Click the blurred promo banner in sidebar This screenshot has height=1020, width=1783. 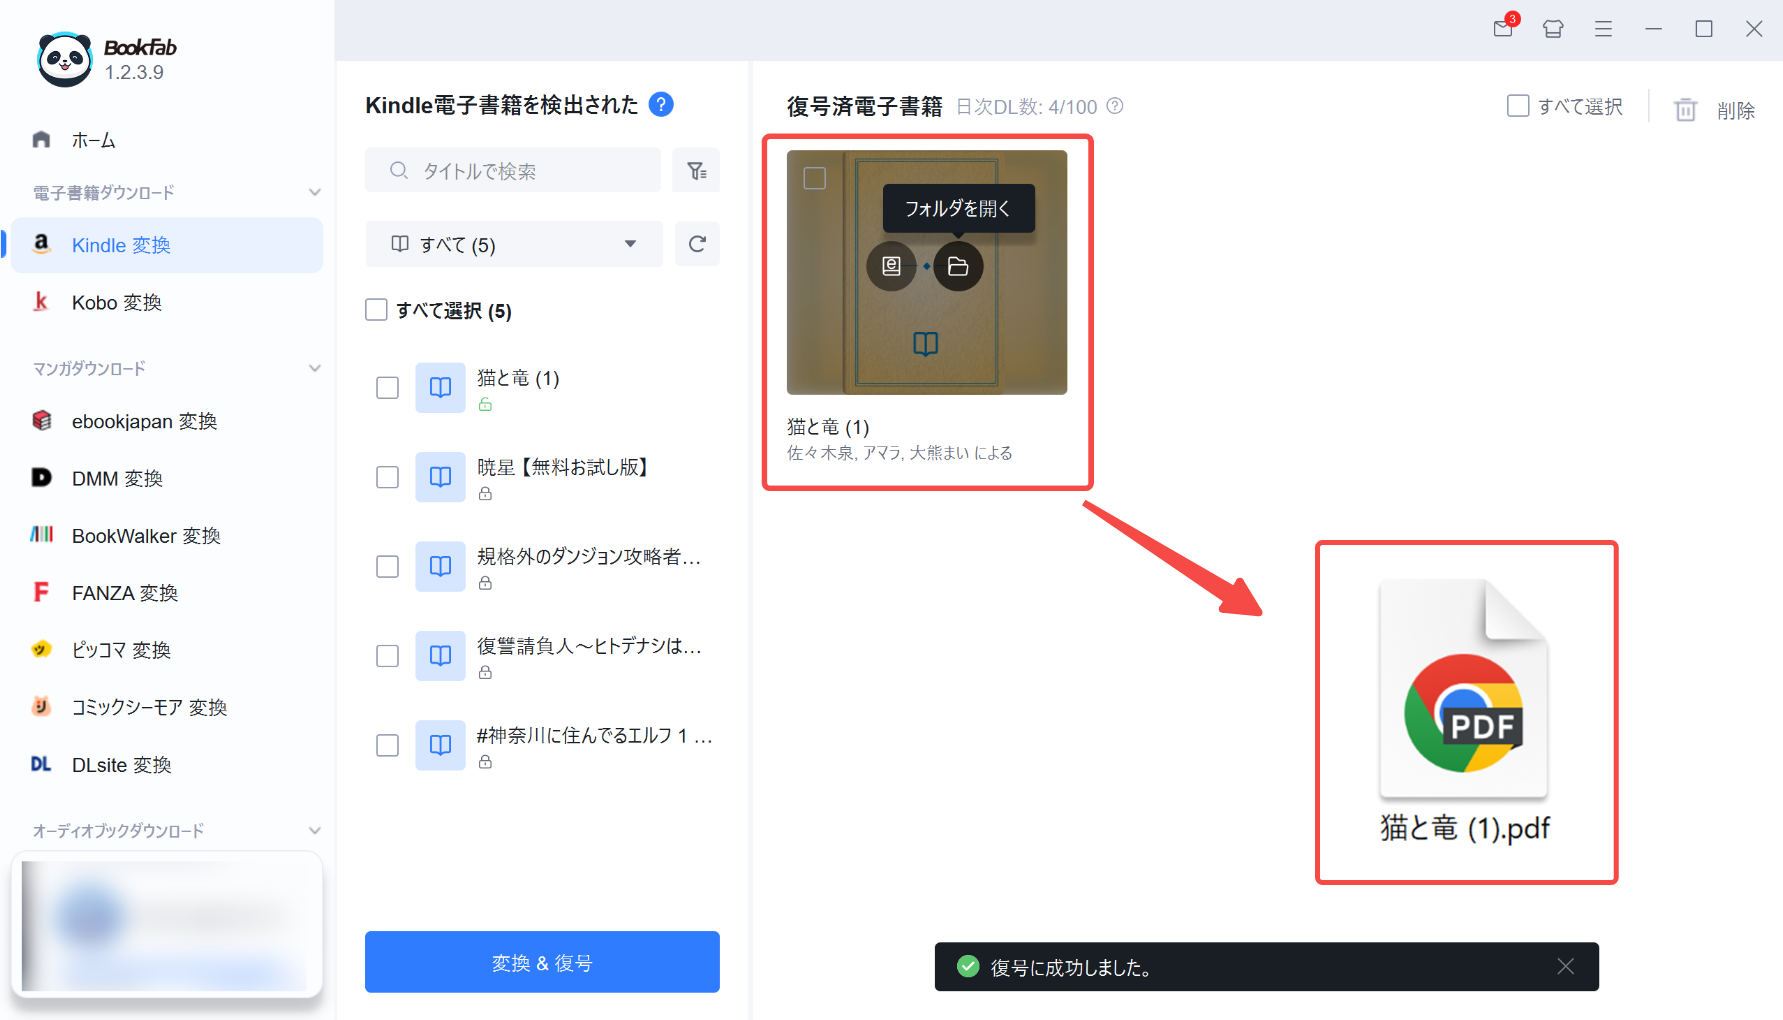(166, 925)
